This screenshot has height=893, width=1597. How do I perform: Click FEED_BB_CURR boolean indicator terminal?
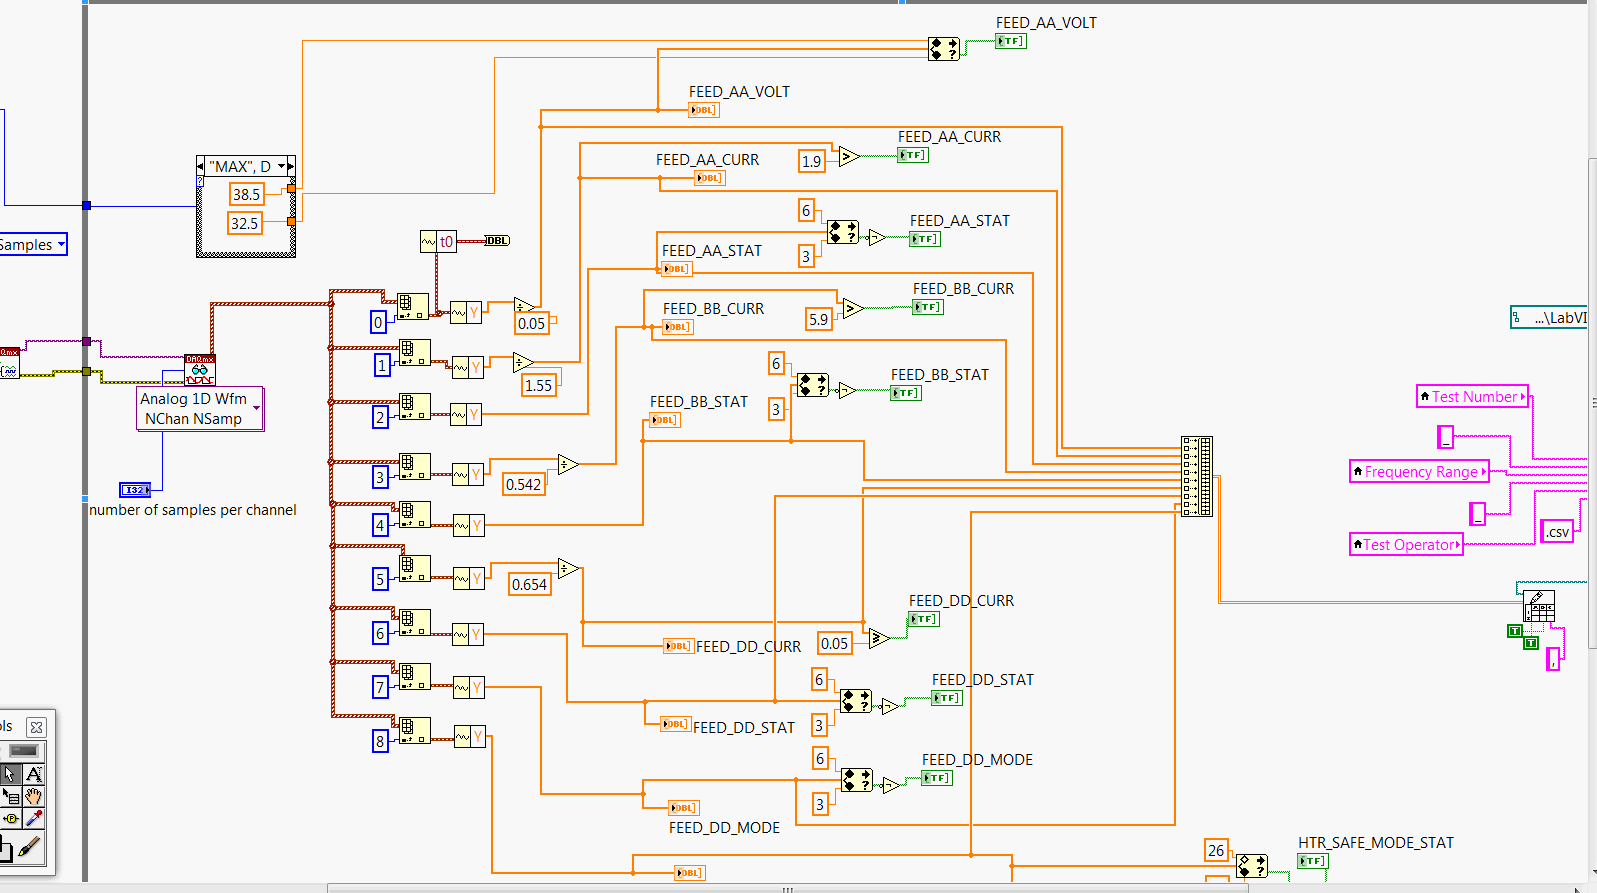tap(928, 307)
